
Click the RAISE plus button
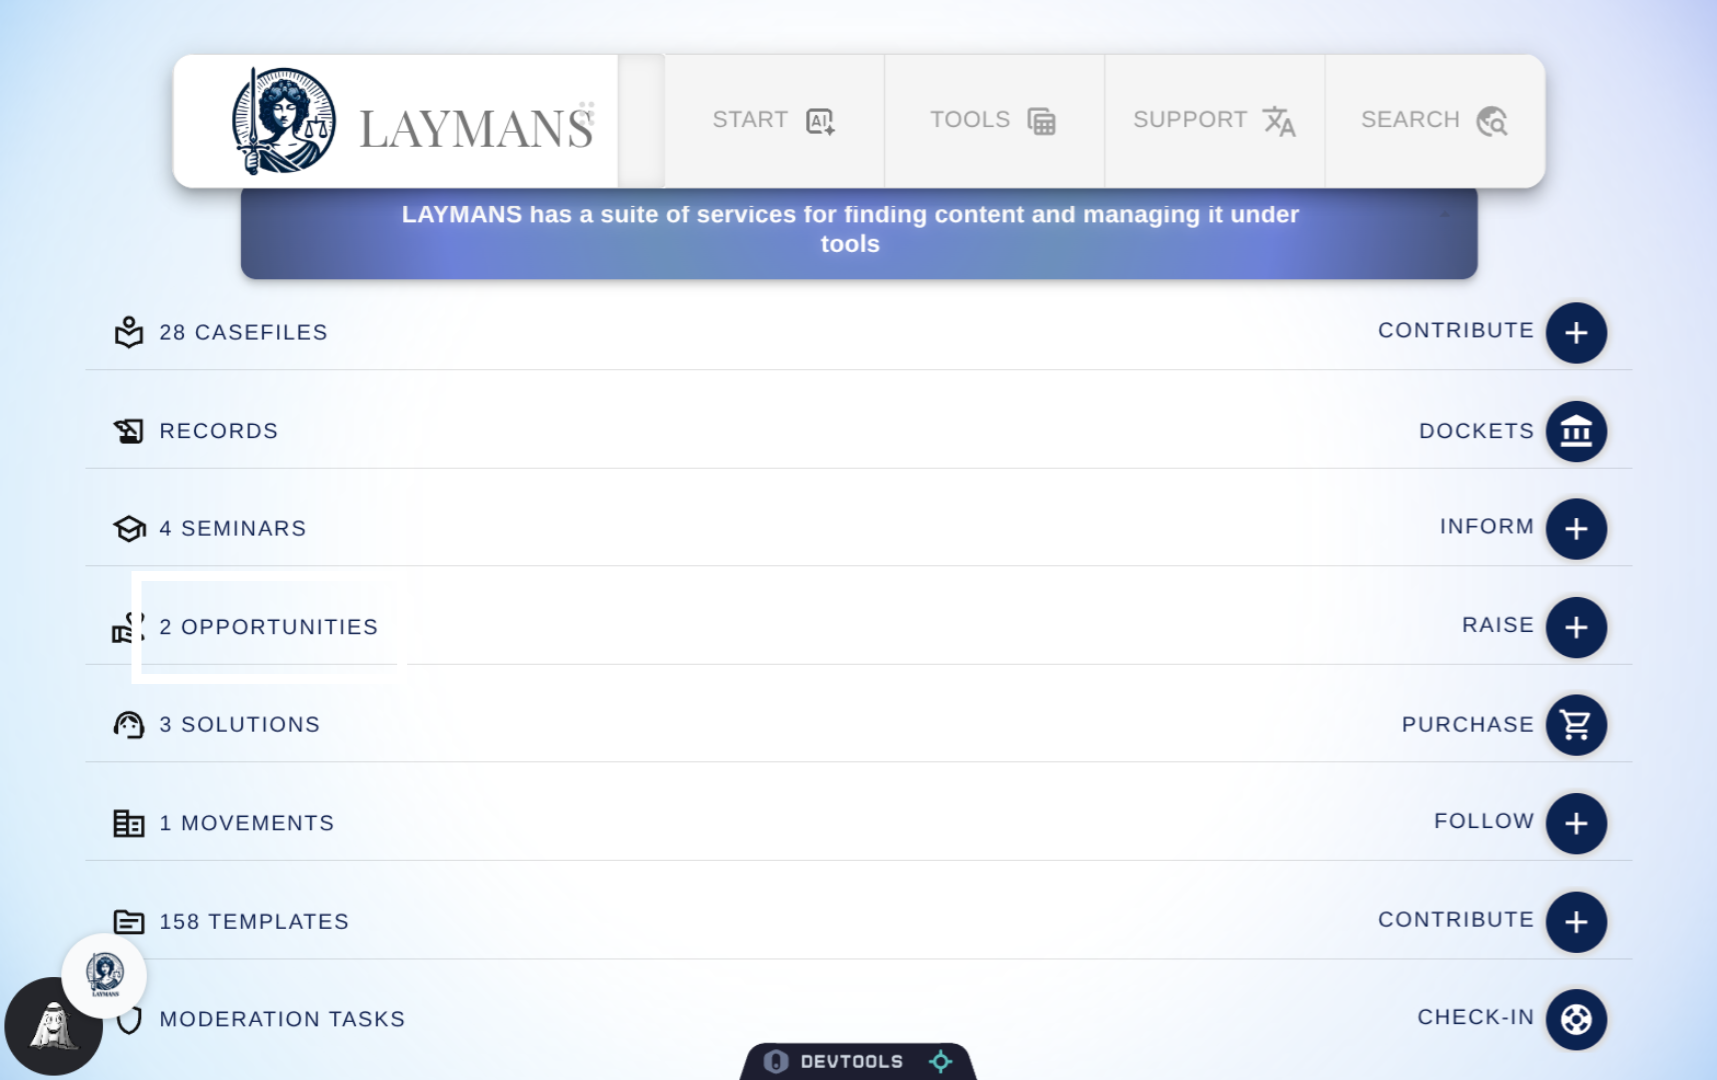point(1576,627)
